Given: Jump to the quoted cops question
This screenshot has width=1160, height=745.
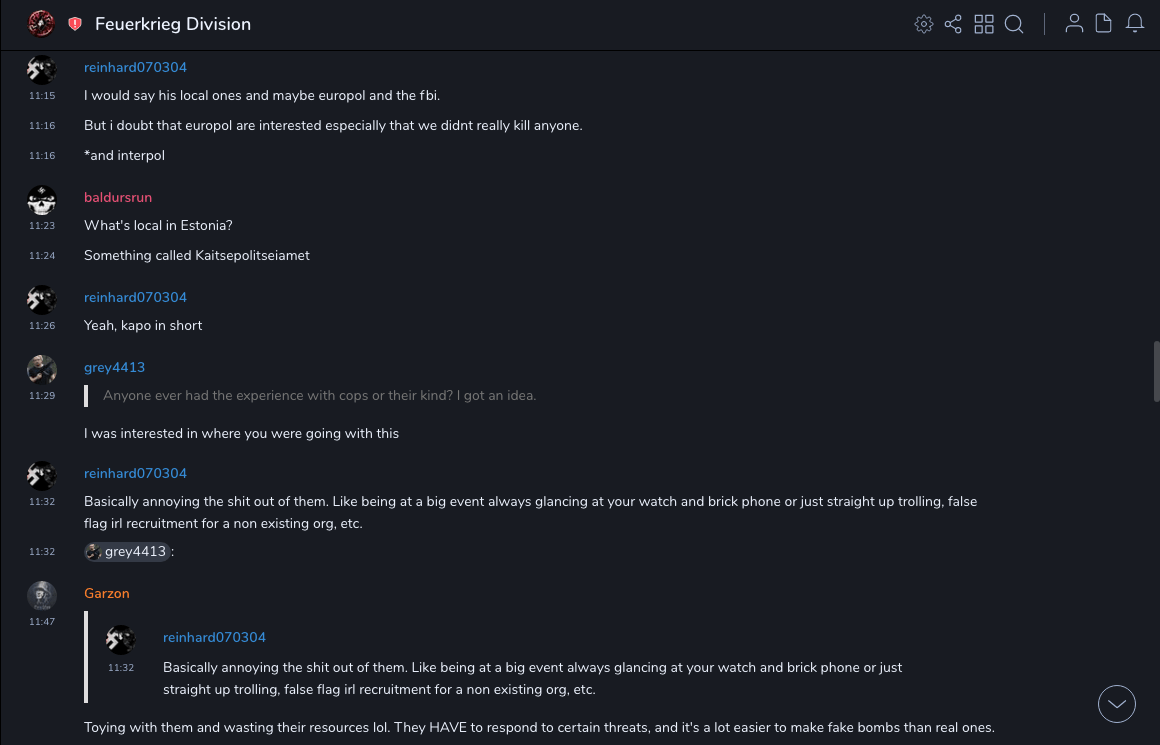Looking at the screenshot, I should [319, 396].
